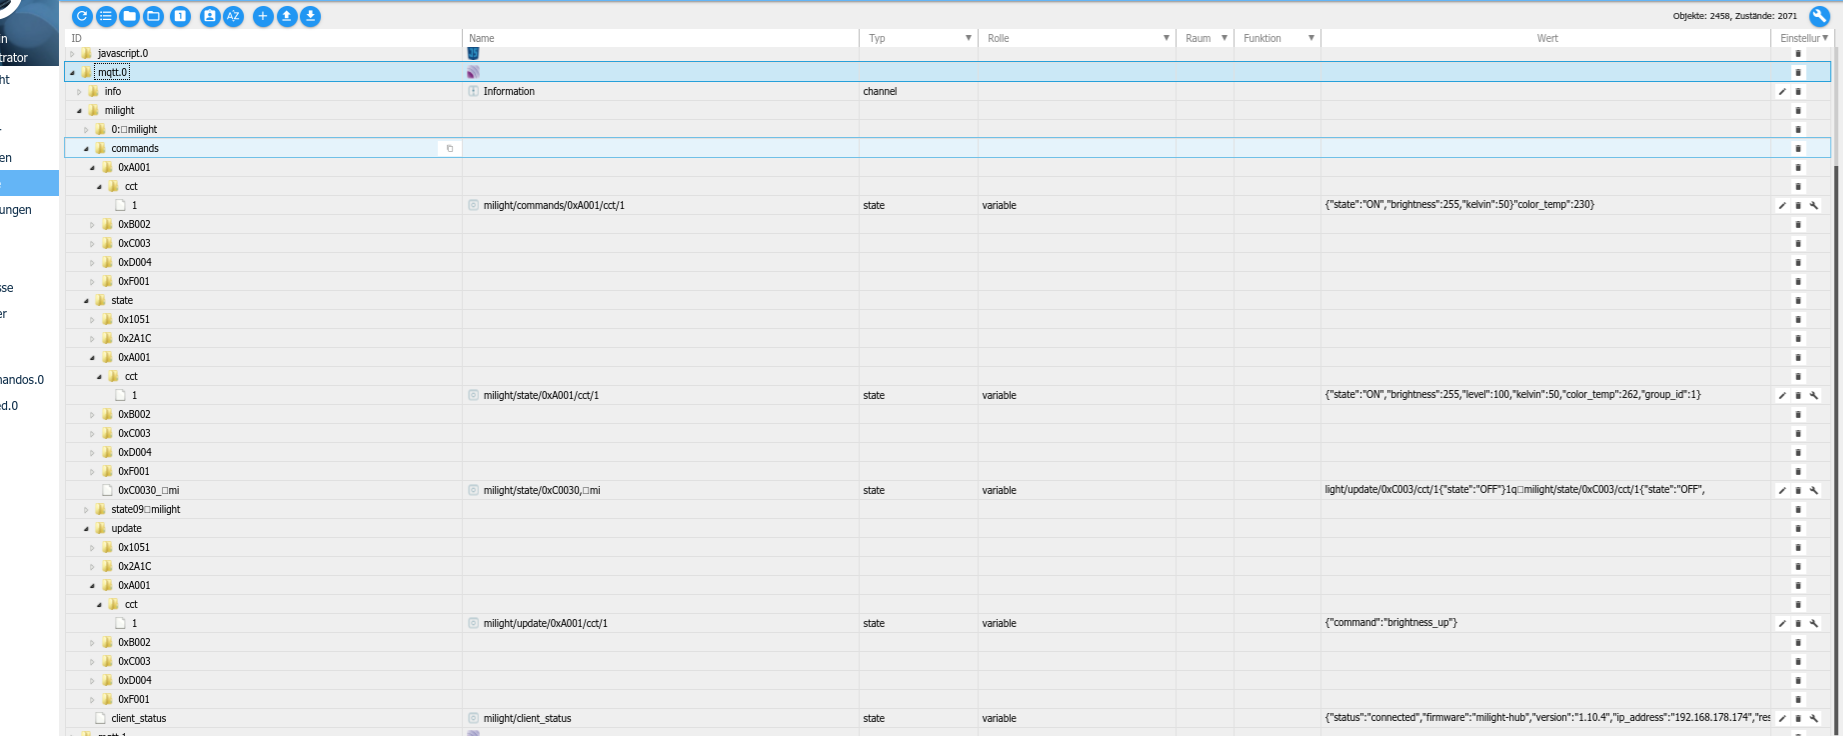Viewport: 1843px width, 736px height.
Task: Select the client_status tree item
Action: [139, 719]
